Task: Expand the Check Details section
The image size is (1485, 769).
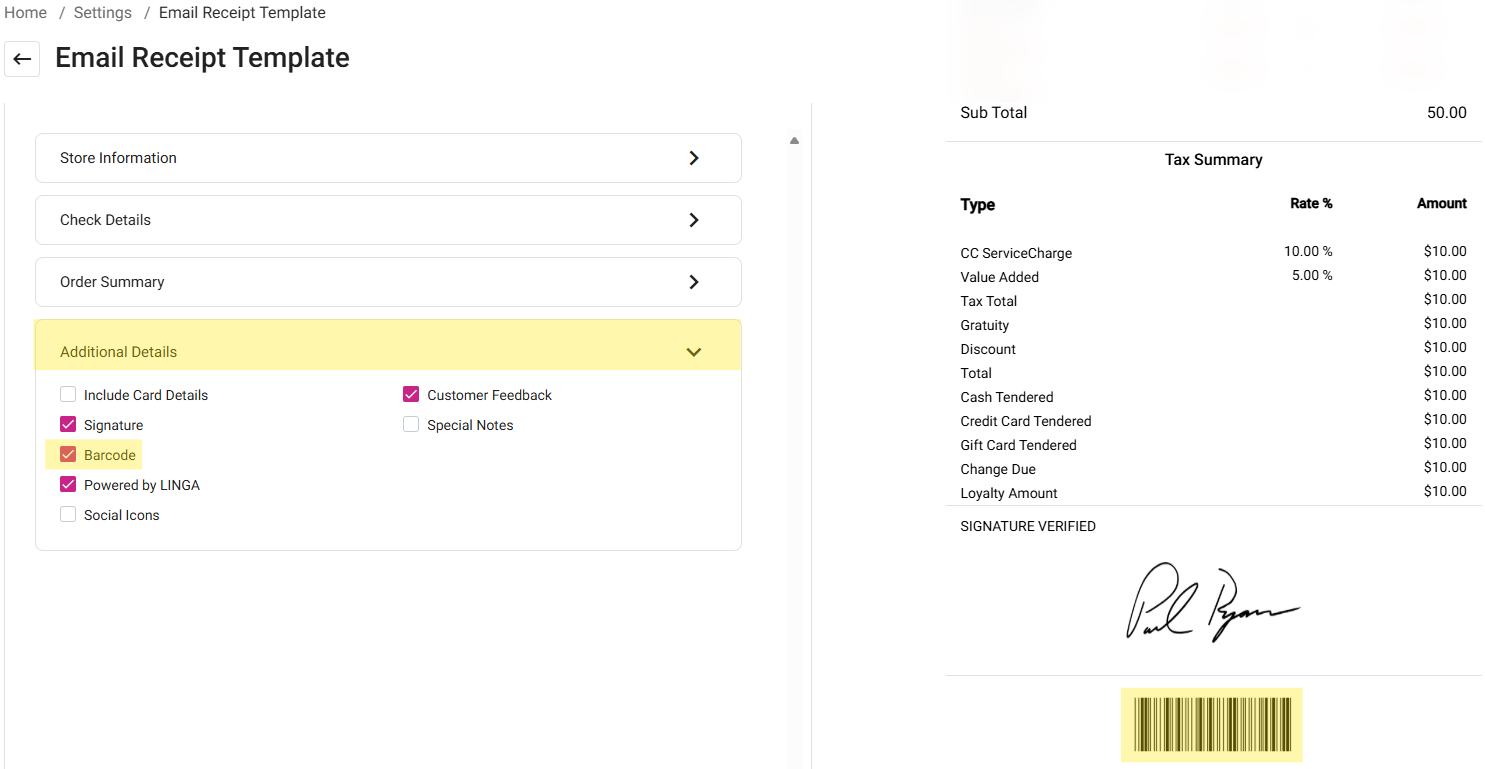Action: [387, 220]
